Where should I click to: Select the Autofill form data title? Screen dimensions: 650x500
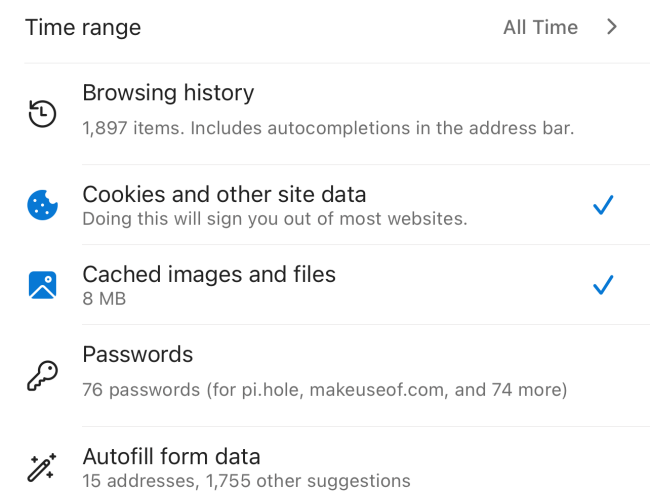(x=171, y=457)
